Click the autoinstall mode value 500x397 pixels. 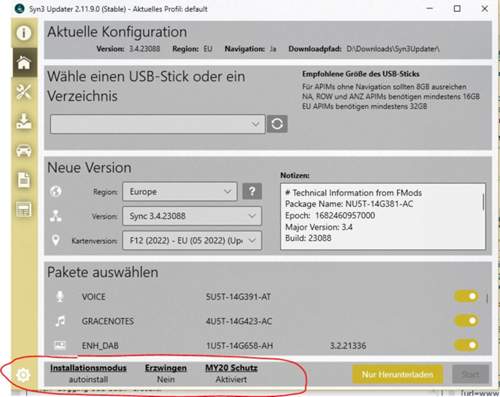(88, 379)
